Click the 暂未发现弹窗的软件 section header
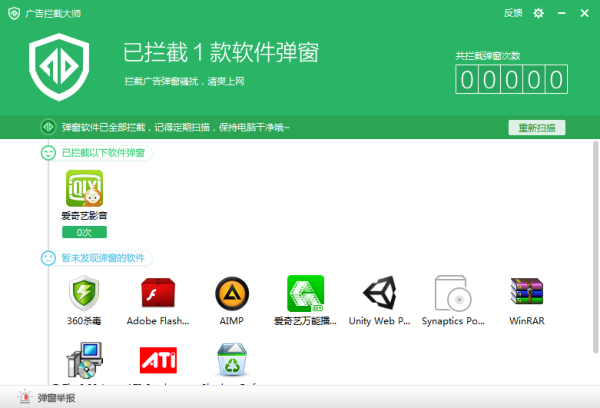 pos(102,258)
